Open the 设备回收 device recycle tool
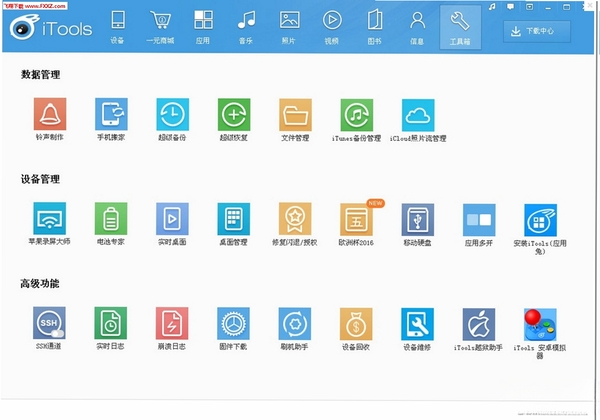Screen dimensions: 600x420 [356, 324]
